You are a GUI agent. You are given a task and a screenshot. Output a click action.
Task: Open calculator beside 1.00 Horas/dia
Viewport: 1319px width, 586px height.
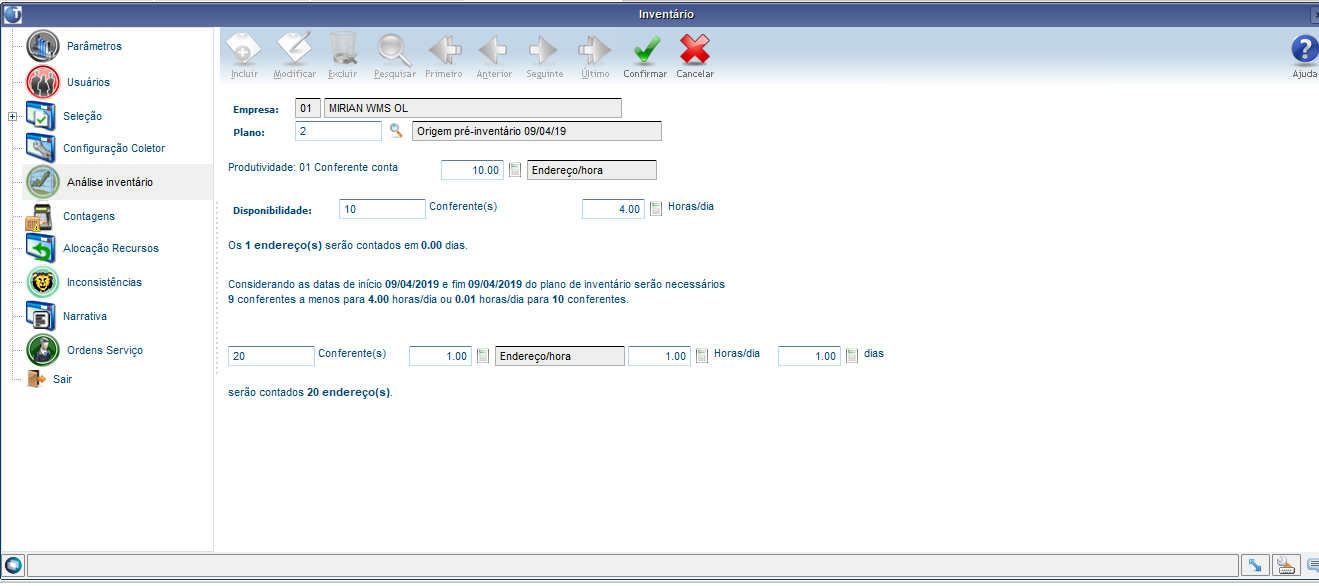(702, 356)
